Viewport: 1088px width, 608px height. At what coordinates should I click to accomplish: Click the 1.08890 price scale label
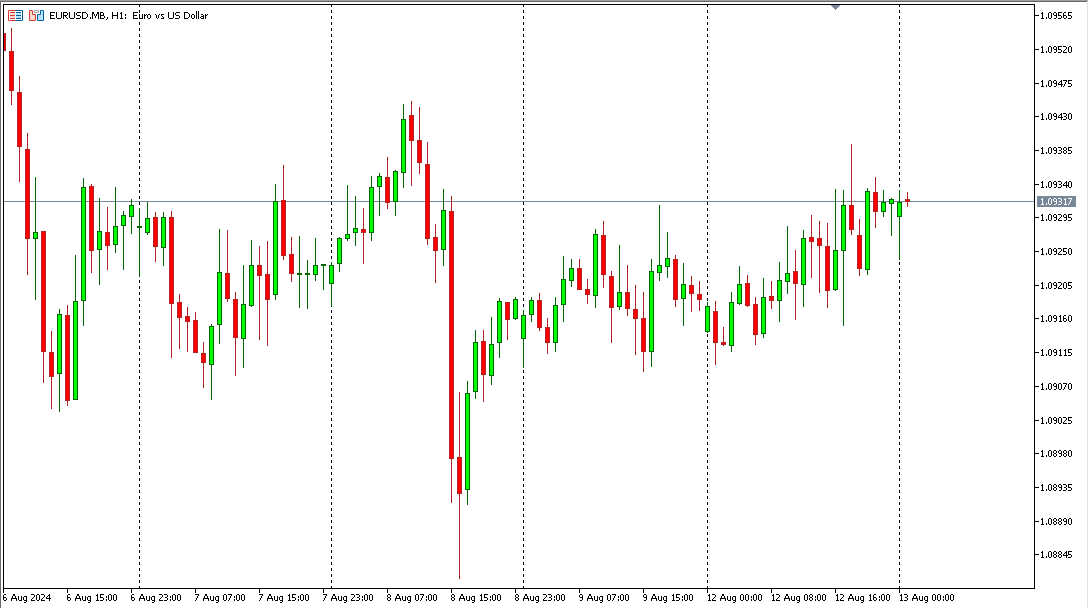1056,521
